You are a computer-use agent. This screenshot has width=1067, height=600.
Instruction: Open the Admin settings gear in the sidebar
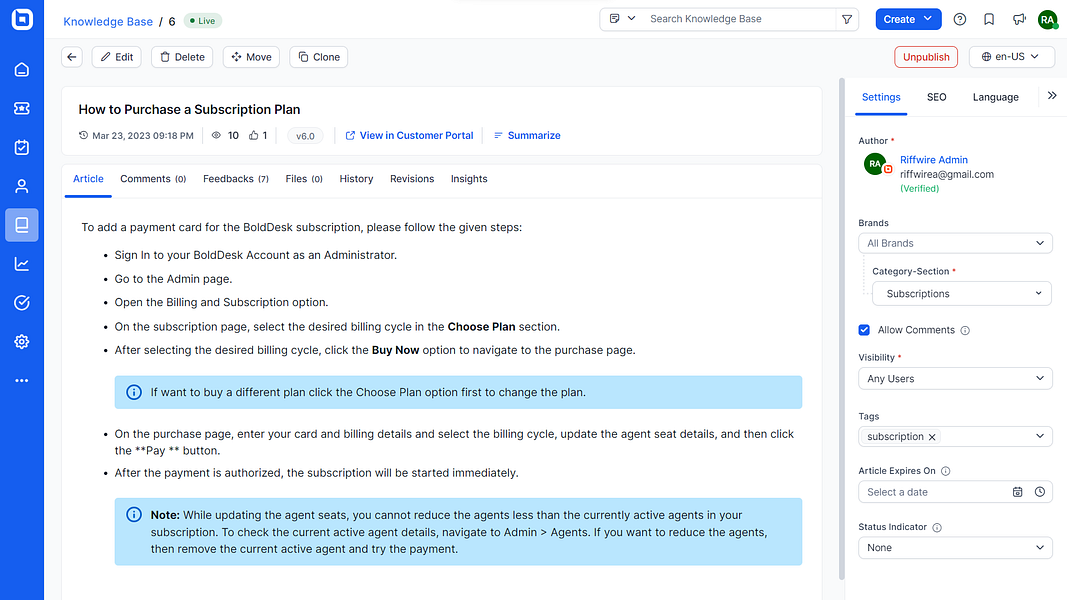point(22,341)
